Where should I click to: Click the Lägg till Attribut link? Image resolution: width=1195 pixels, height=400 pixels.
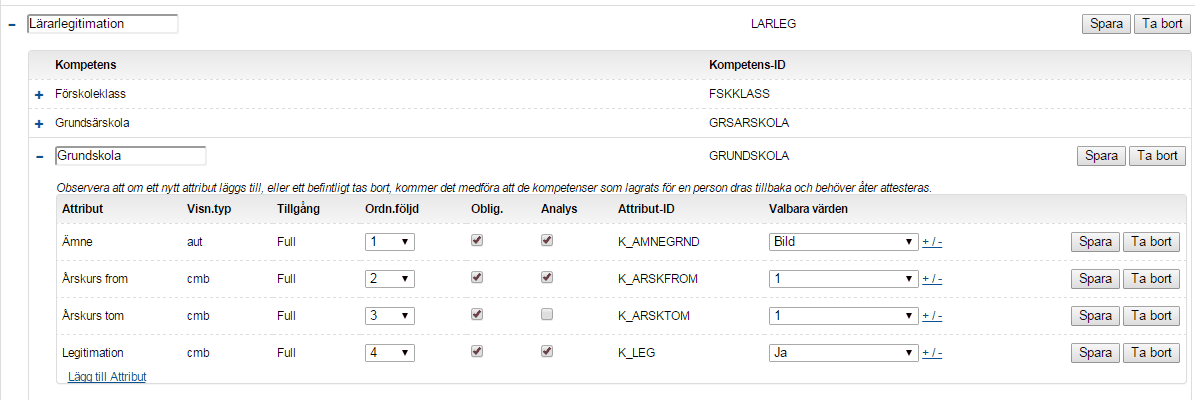tap(107, 377)
